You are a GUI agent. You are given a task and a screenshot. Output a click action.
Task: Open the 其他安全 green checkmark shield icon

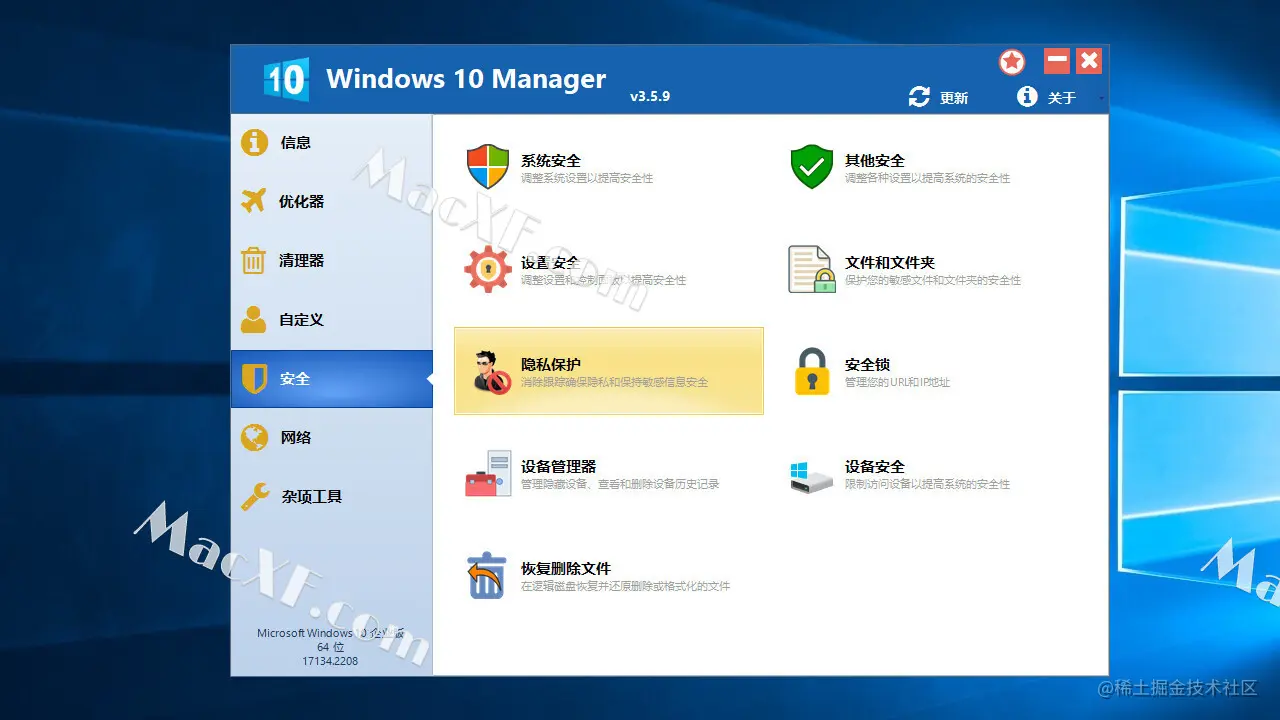coord(812,167)
